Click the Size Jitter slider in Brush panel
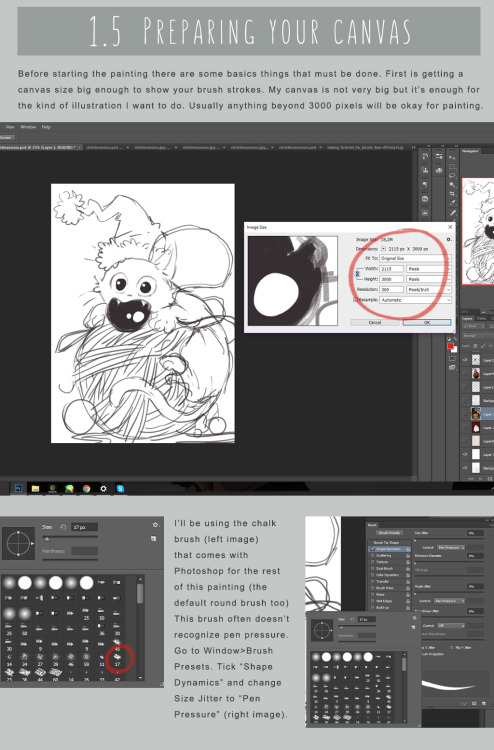Image resolution: width=494 pixels, height=750 pixels. click(450, 539)
